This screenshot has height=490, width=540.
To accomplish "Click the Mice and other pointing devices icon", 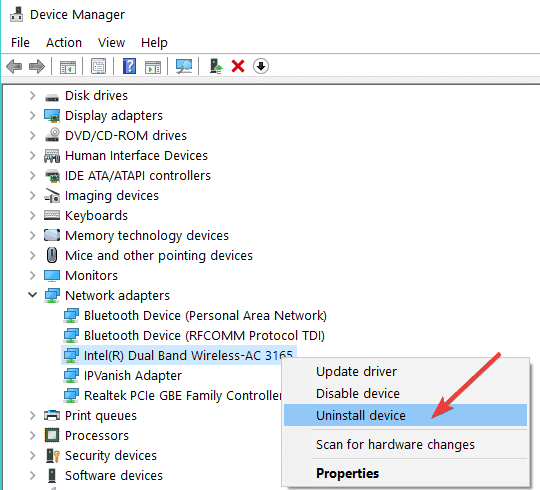I will point(52,255).
